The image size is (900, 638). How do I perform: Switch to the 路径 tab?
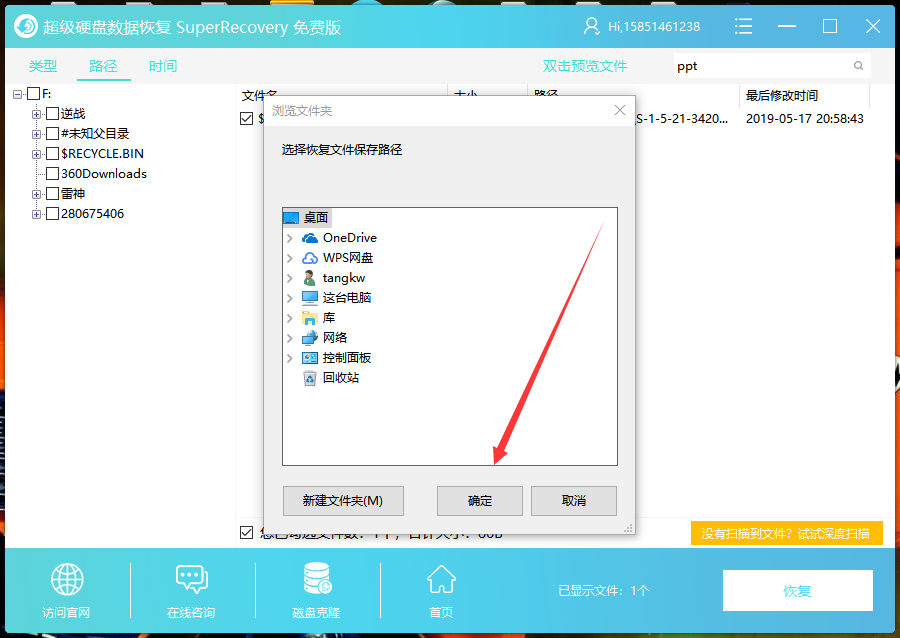[x=103, y=66]
